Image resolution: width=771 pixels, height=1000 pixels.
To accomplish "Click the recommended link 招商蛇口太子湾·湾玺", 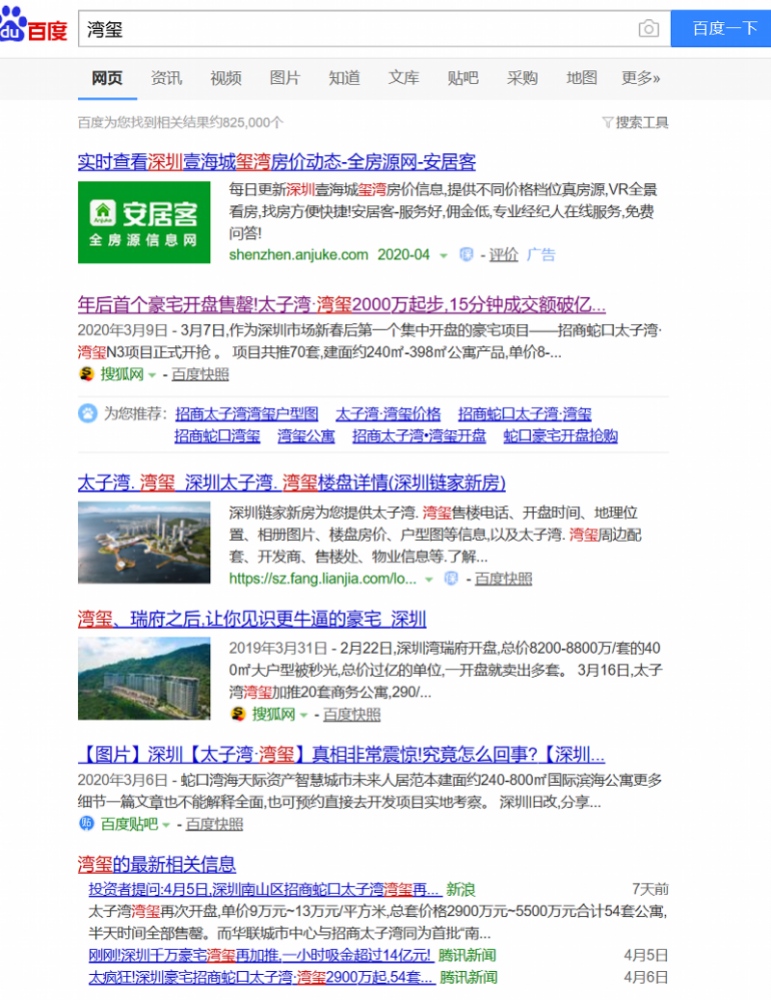I will pos(525,414).
